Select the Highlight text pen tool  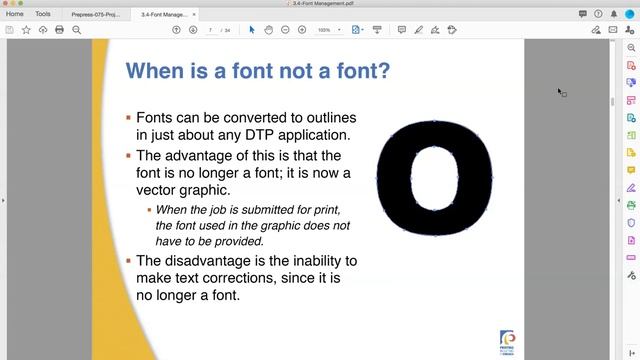418,30
